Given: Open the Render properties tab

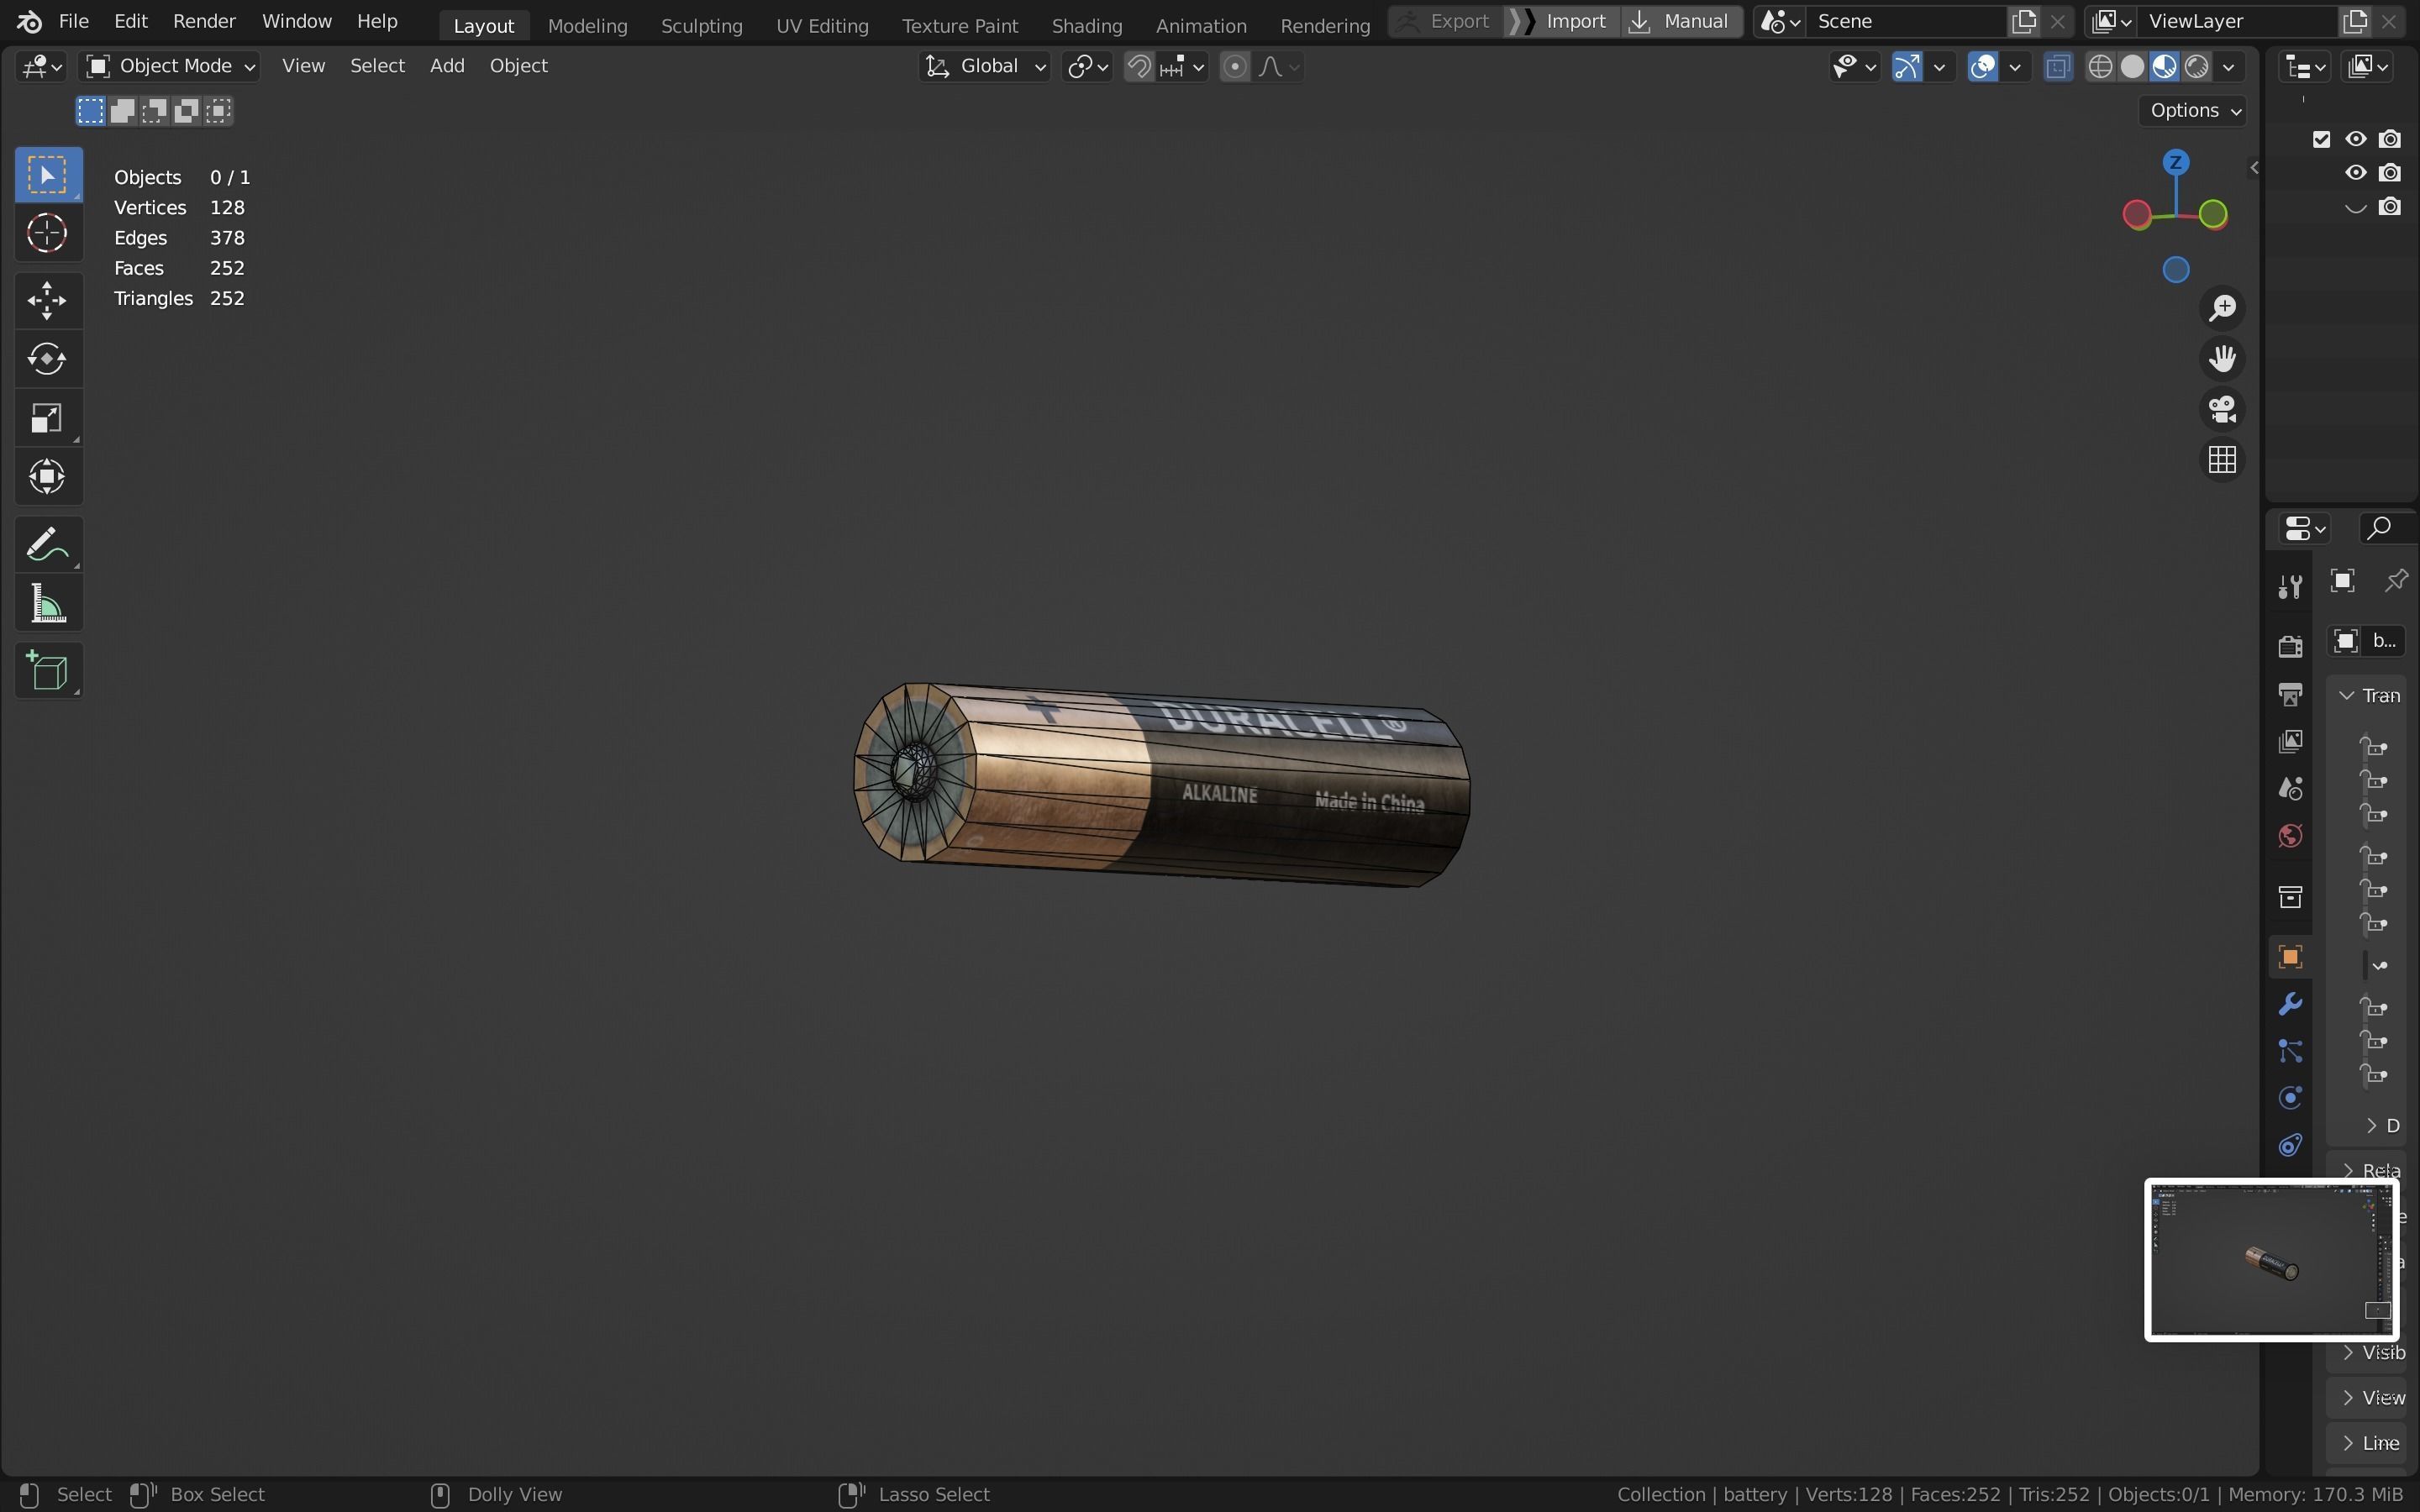Looking at the screenshot, I should click(x=2290, y=646).
